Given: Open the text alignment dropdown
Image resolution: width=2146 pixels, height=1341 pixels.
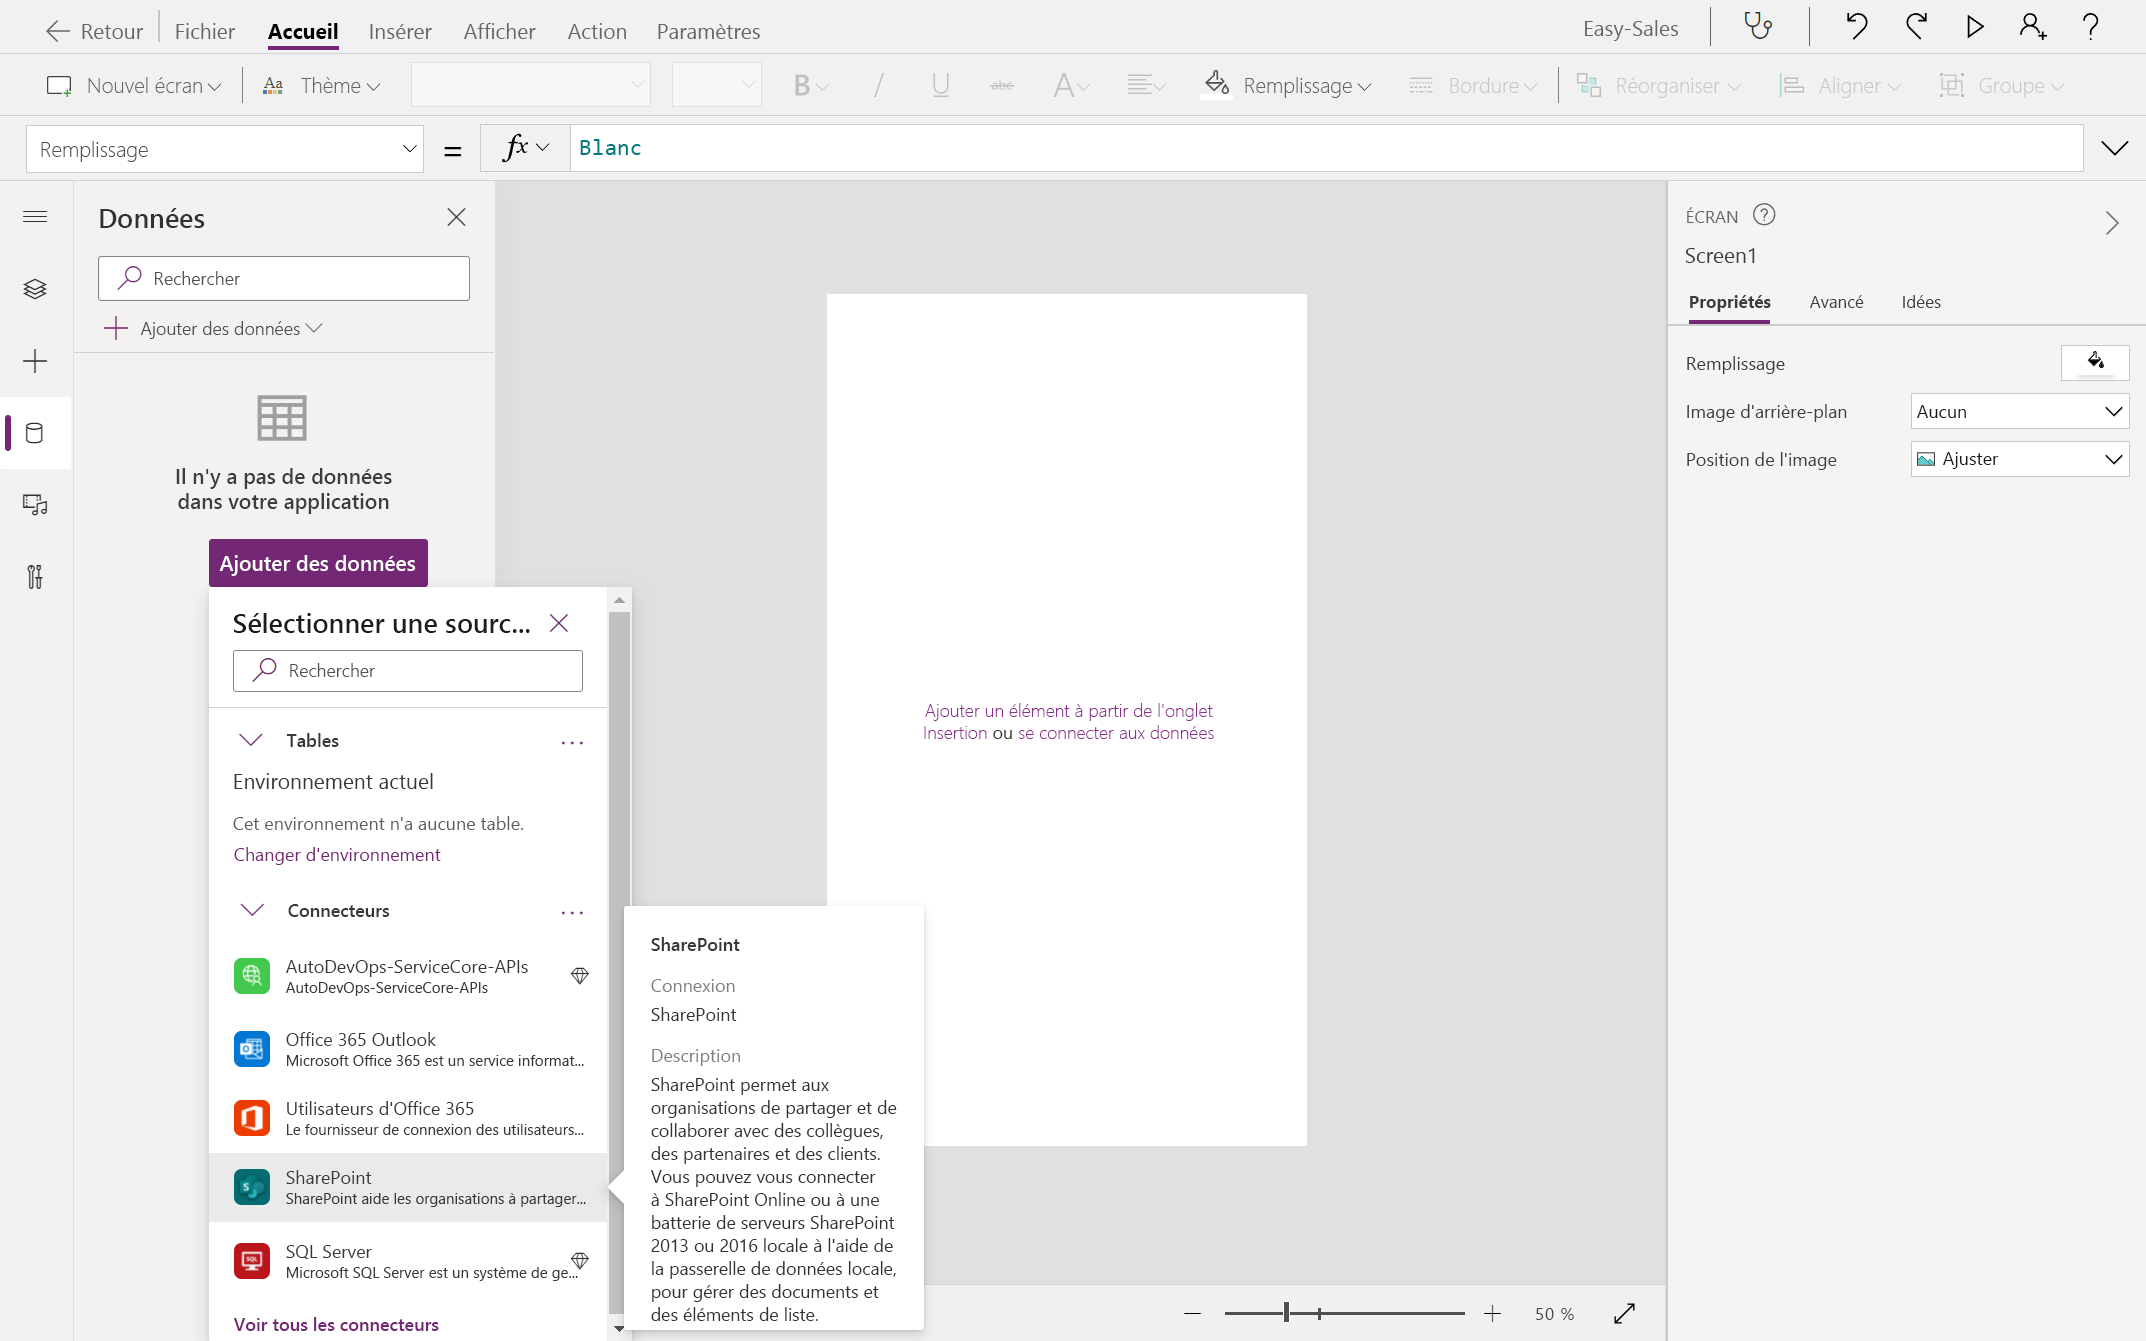Looking at the screenshot, I should [1146, 86].
